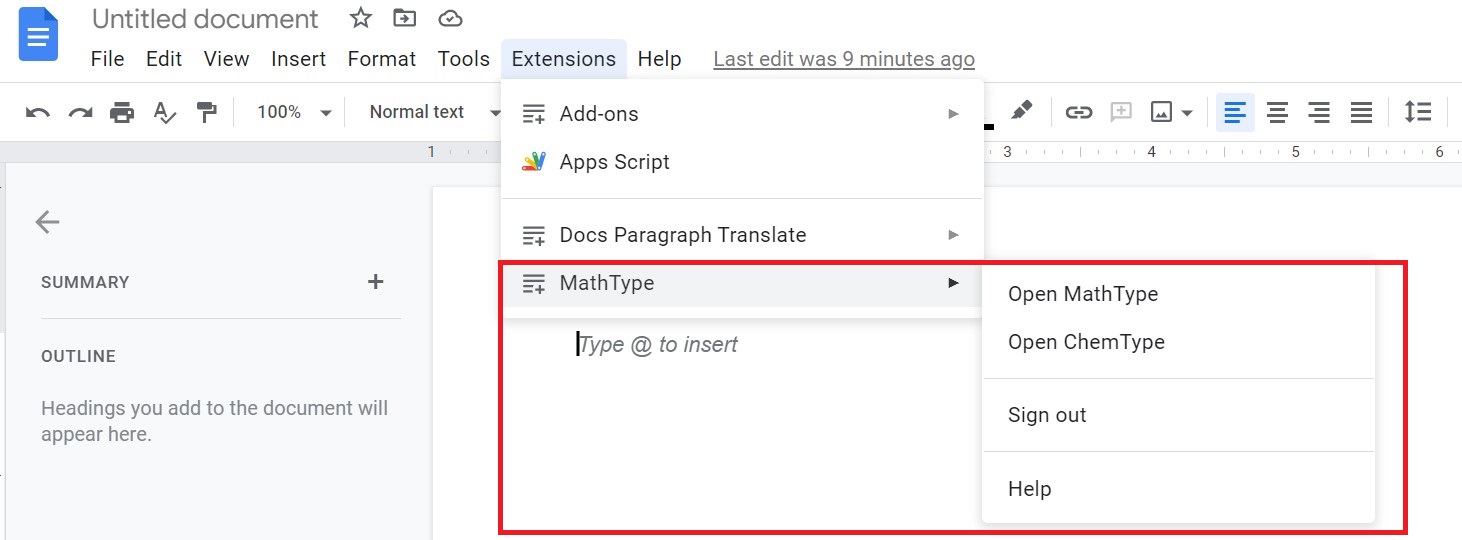Open the zoom level dropdown

point(294,113)
